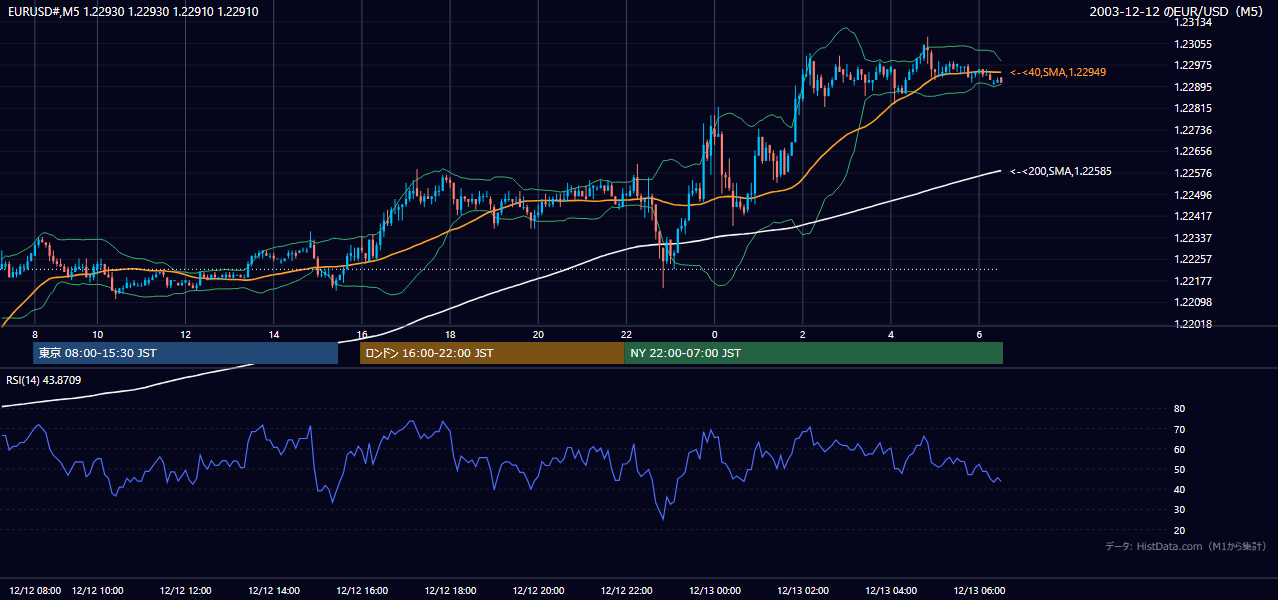Click price axis label 1.22496
1278x600 pixels.
pos(1193,195)
